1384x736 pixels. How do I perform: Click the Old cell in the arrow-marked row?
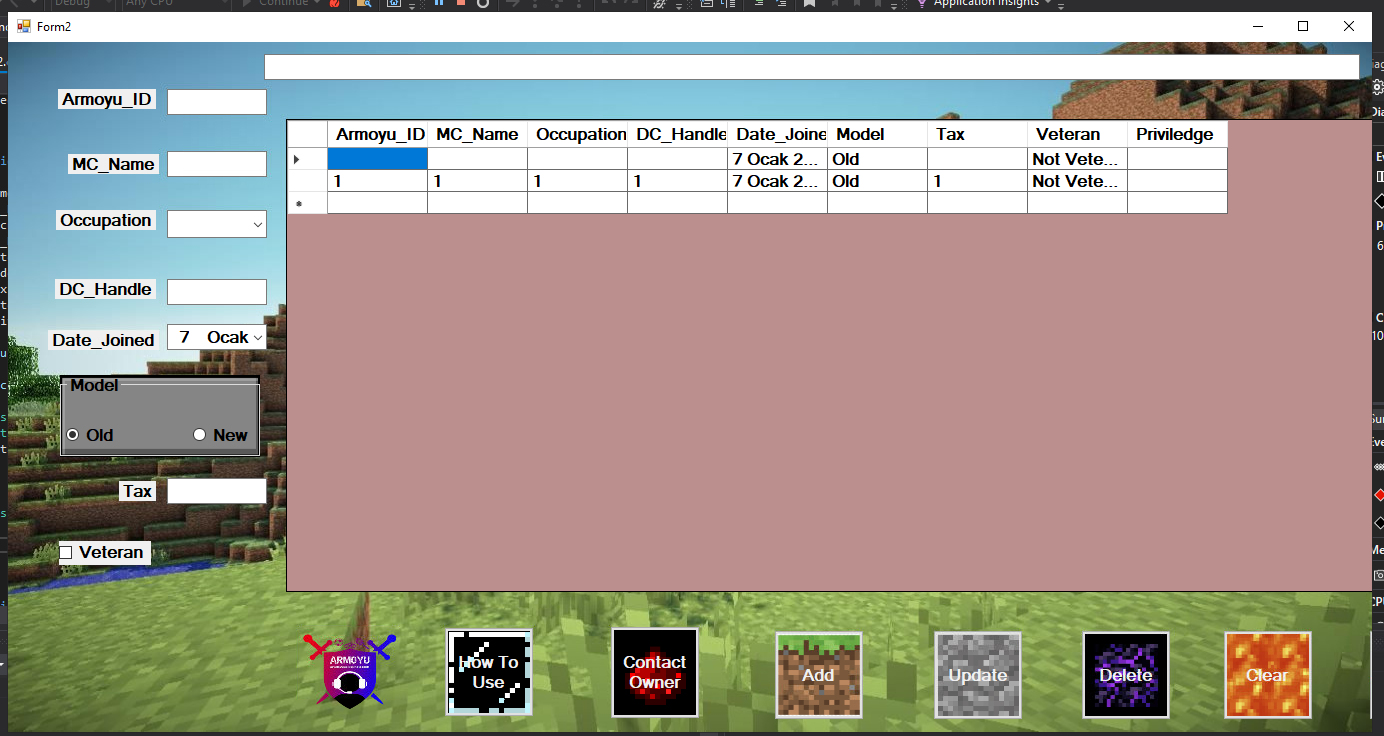tap(878, 159)
